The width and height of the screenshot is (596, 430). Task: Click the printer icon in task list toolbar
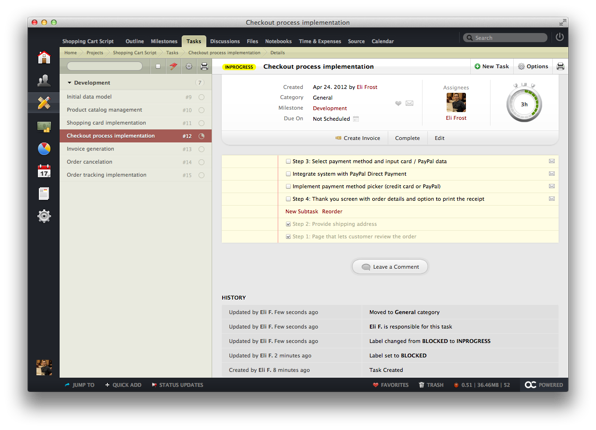click(204, 67)
